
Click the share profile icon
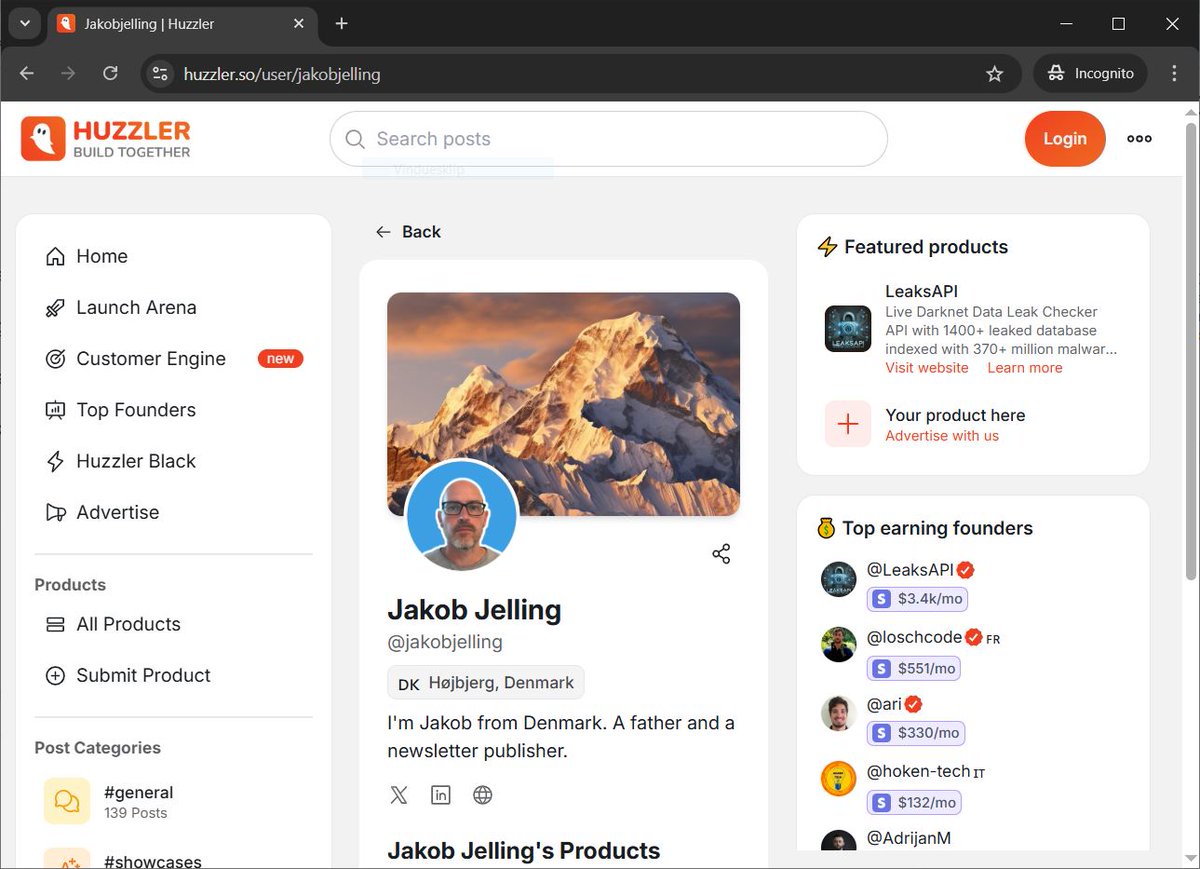pyautogui.click(x=721, y=554)
